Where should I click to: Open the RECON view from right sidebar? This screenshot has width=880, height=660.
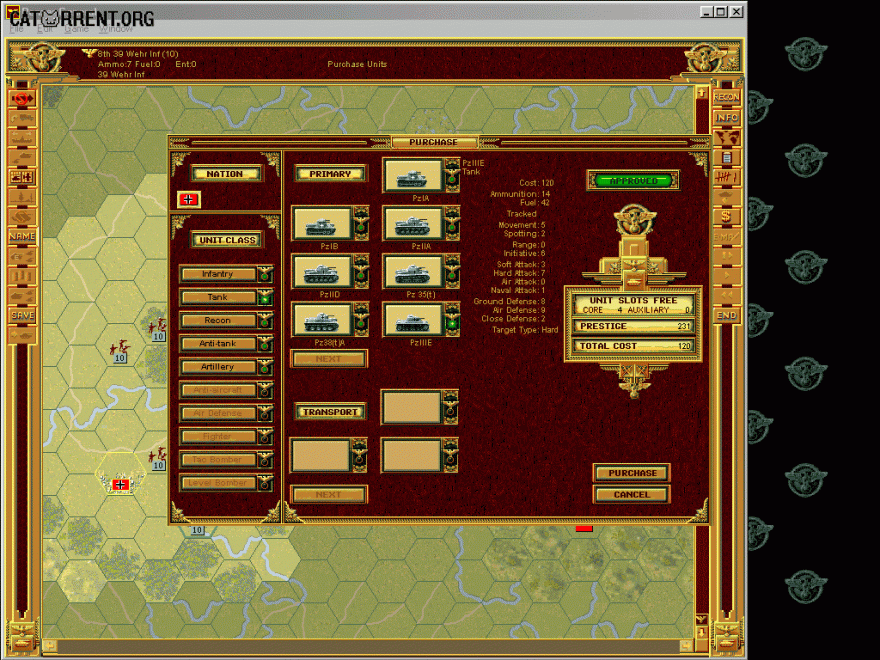click(x=726, y=98)
